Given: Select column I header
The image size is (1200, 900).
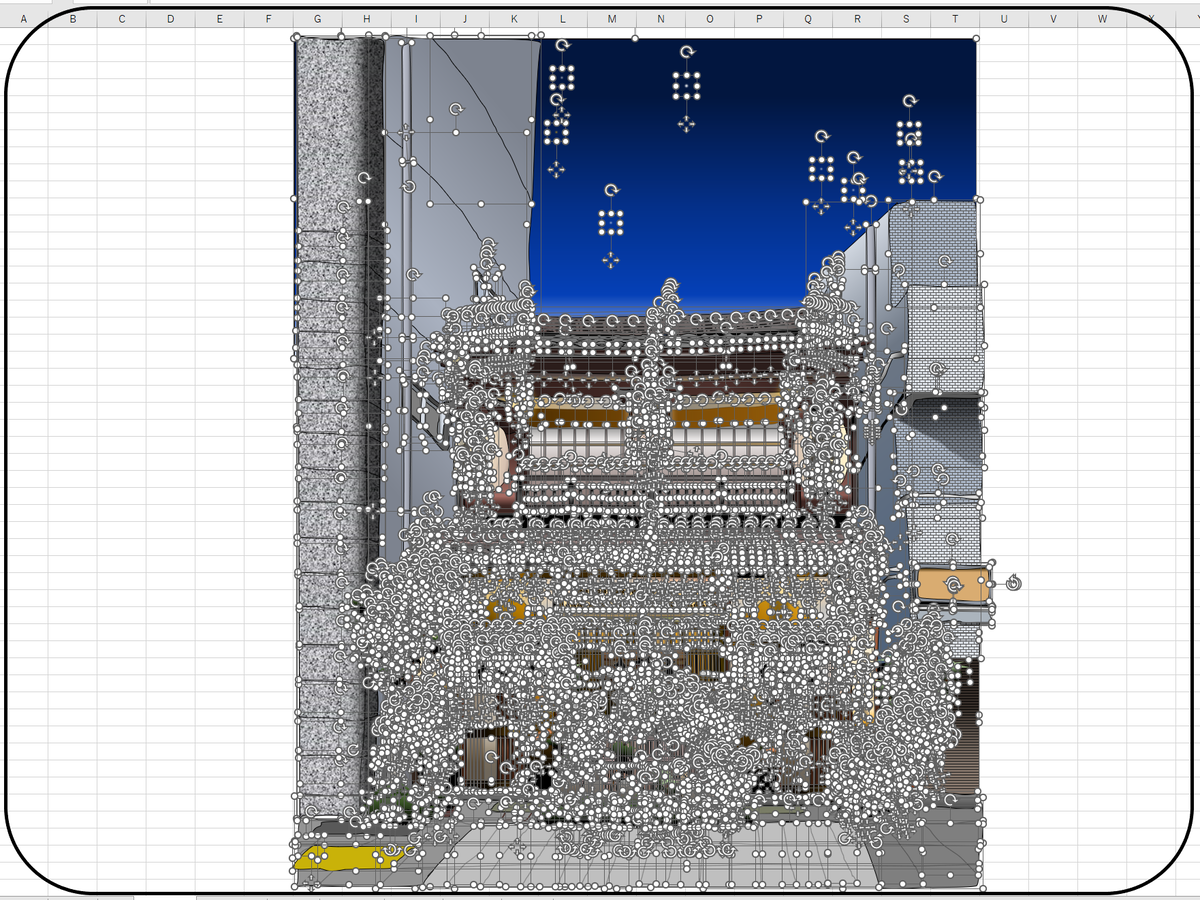Looking at the screenshot, I should [x=415, y=18].
